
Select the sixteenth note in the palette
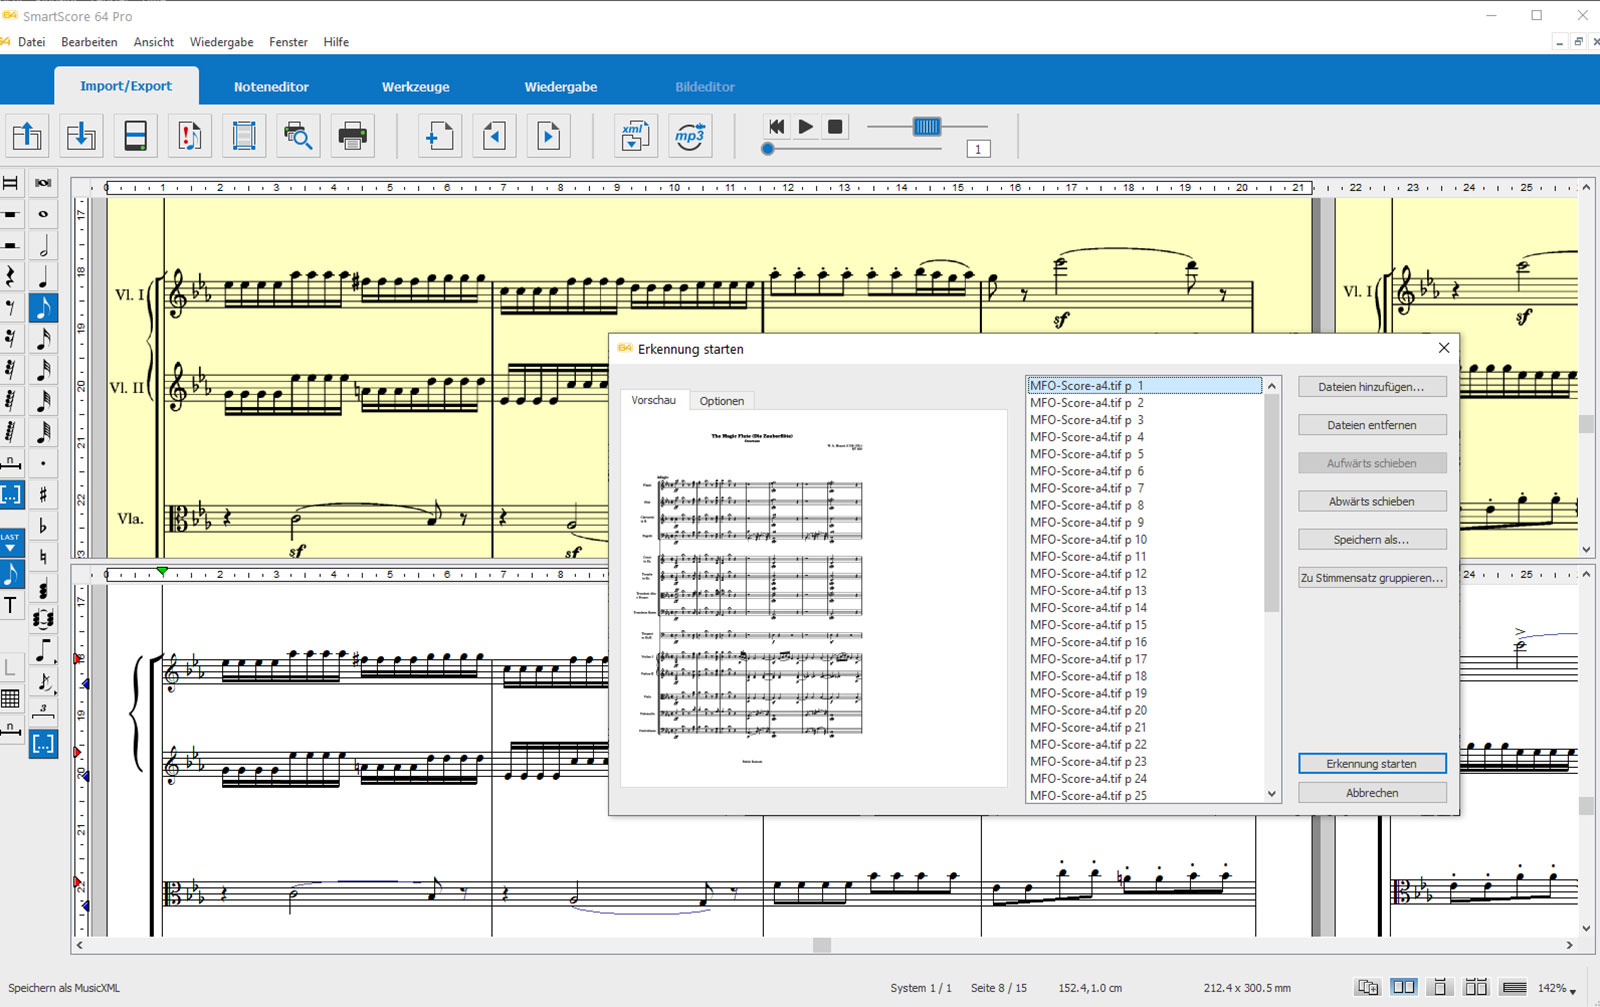(43, 338)
